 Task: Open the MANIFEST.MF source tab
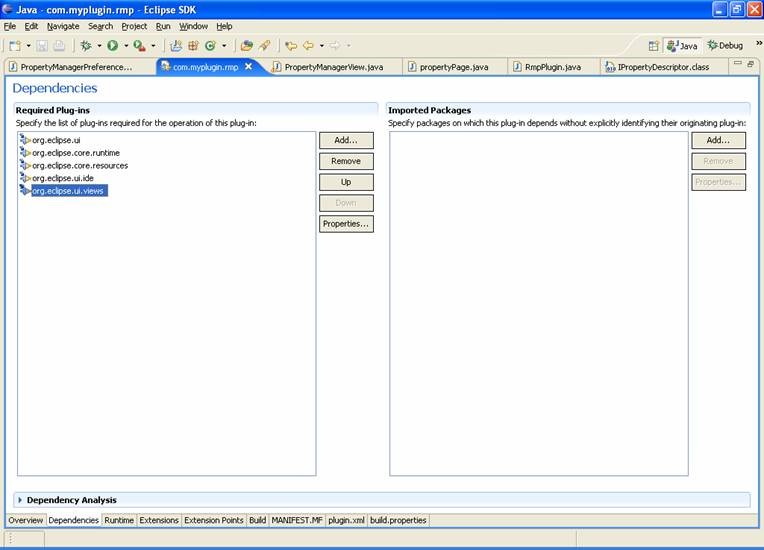coord(297,520)
